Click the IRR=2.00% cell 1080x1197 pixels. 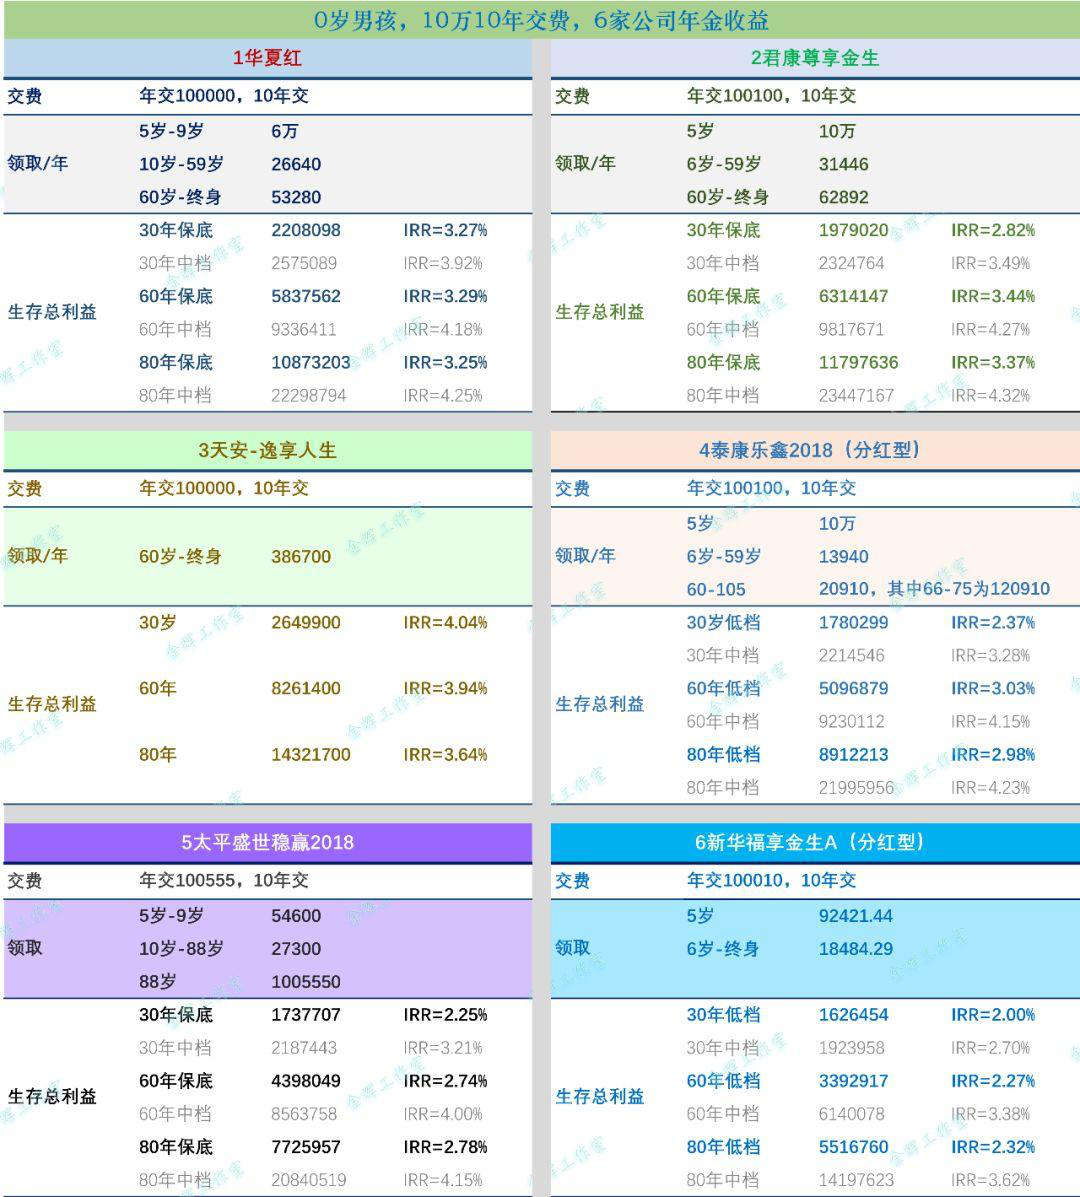[x=992, y=1015]
